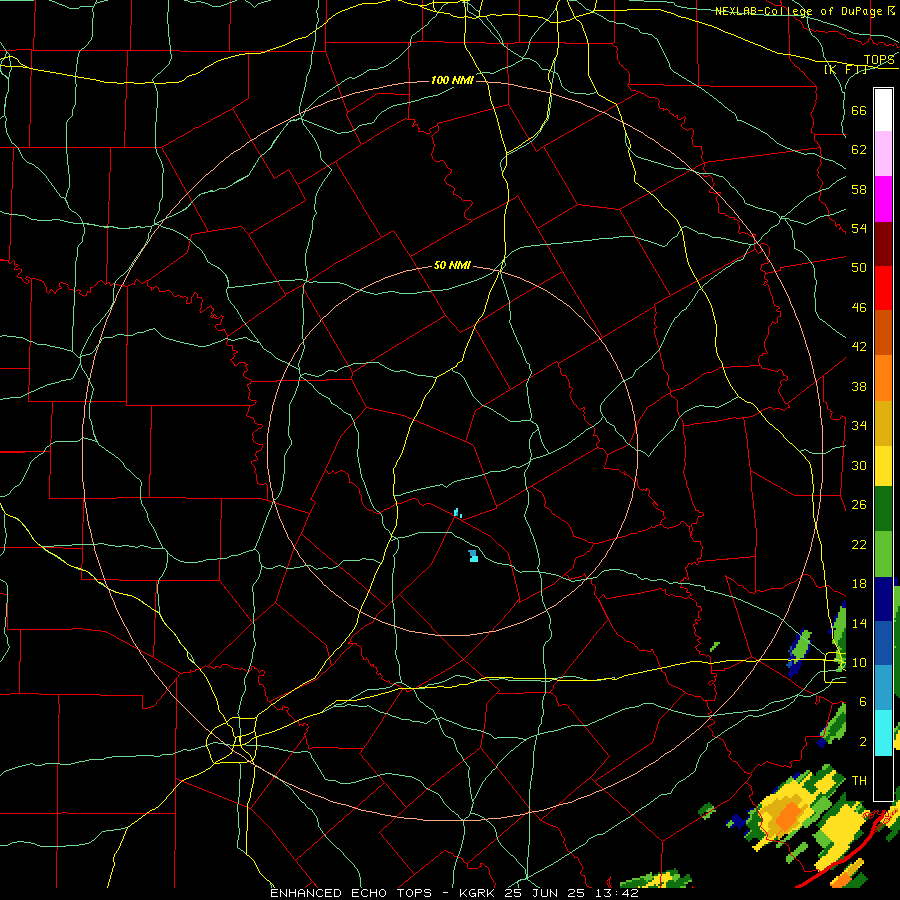Viewport: 900px width, 900px height.
Task: Click the TH legend label
Action: [x=859, y=781]
